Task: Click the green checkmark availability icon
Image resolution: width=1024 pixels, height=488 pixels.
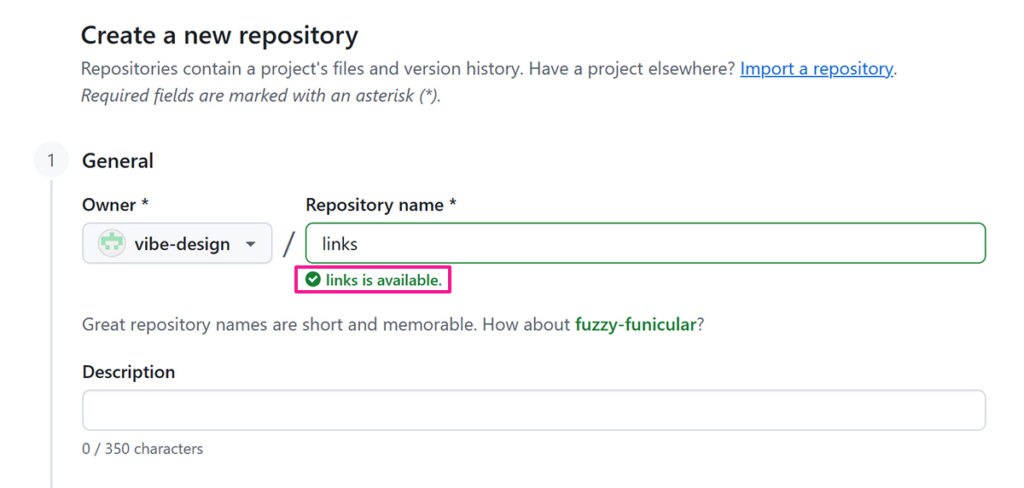Action: [x=313, y=280]
